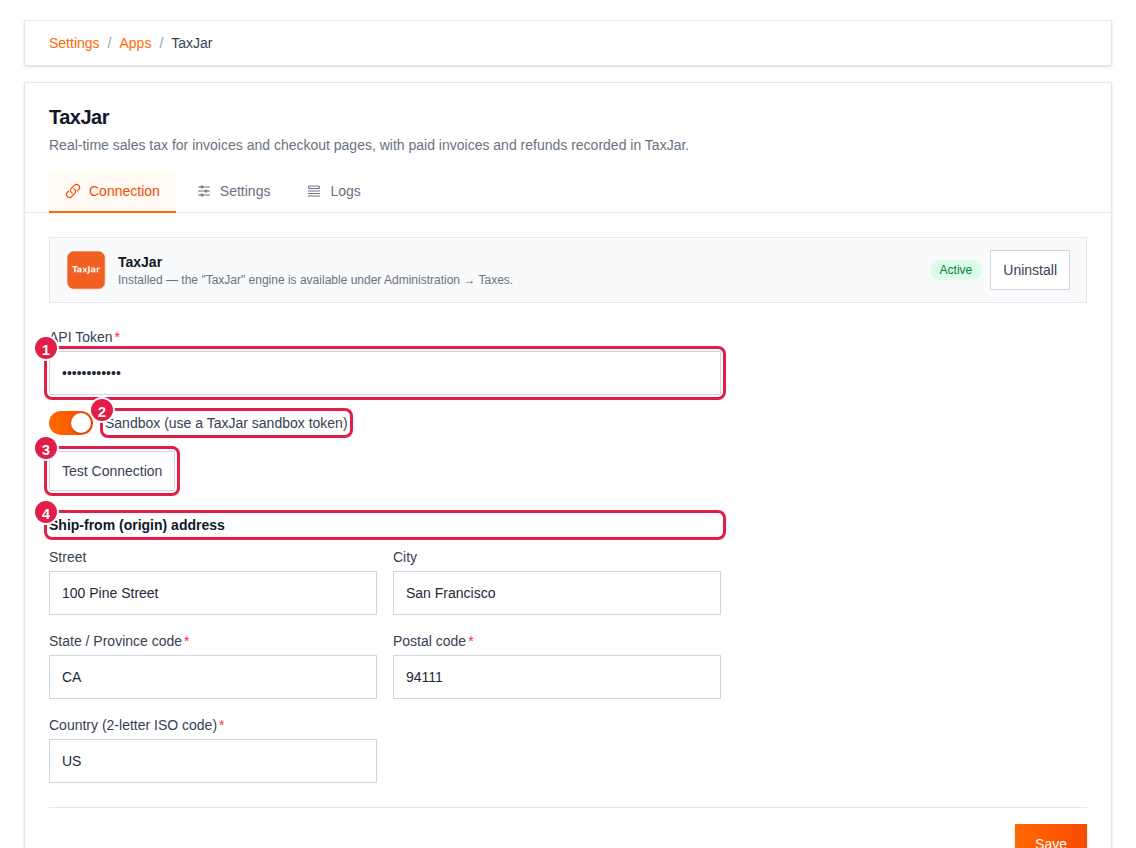Image resolution: width=1136 pixels, height=848 pixels.
Task: Click the Postal code field with 94111
Action: point(556,677)
